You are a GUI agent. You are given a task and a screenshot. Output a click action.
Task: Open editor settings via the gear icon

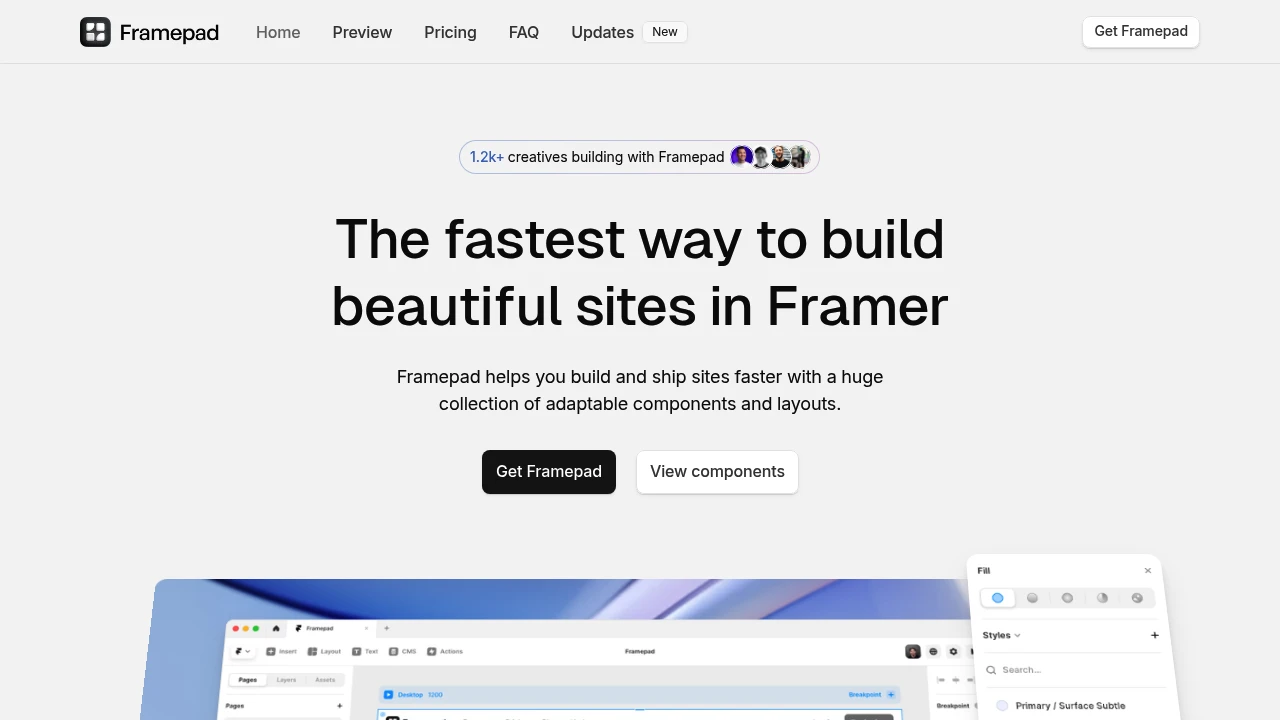(952, 651)
